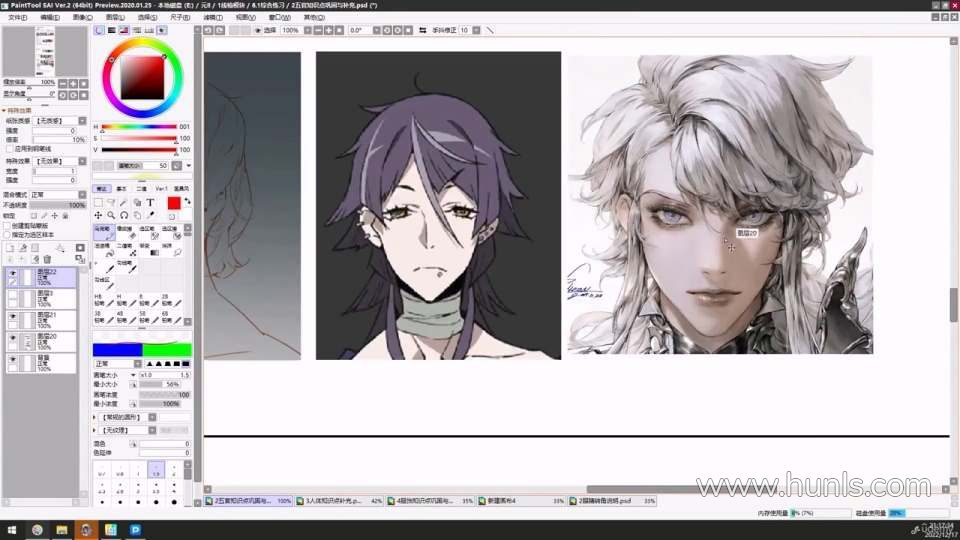Open the stabilizer value dropdown in toolbar
960x540 pixels.
click(476, 30)
